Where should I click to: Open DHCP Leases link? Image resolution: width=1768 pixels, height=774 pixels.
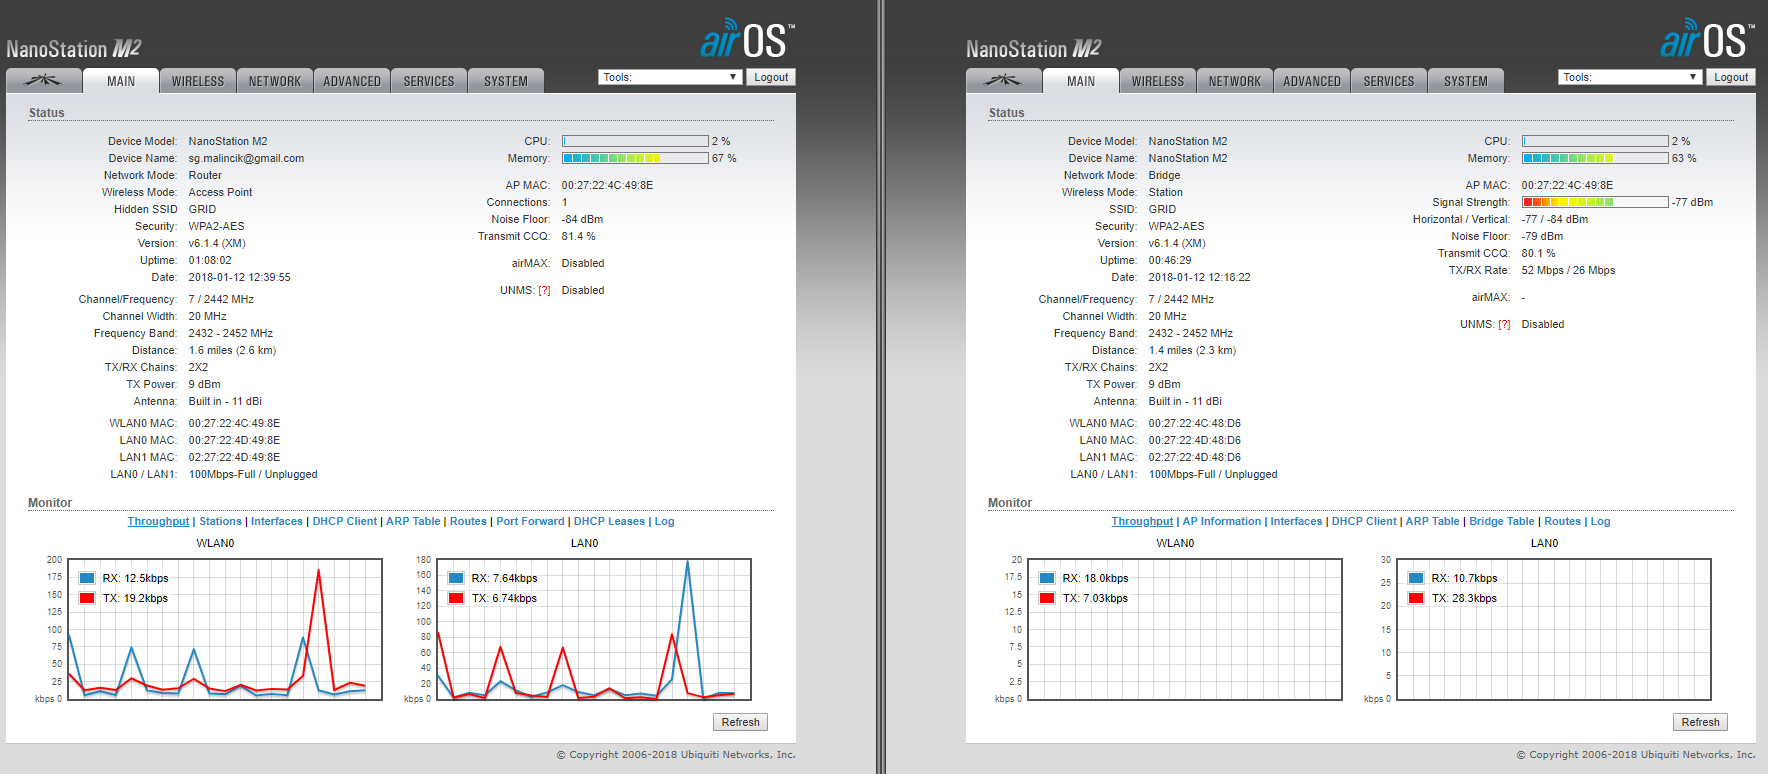[609, 522]
